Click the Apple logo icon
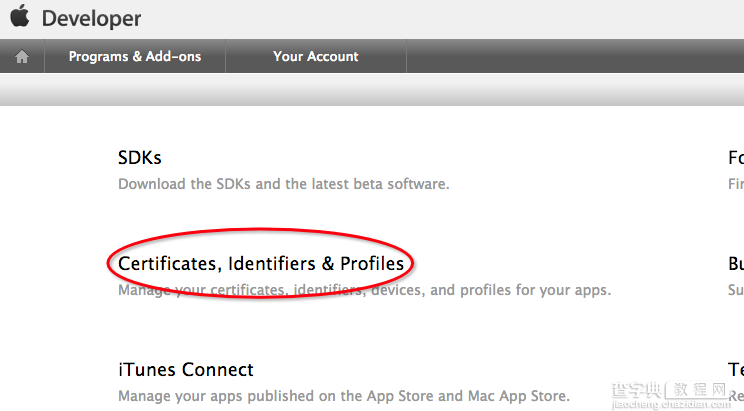 (x=20, y=16)
